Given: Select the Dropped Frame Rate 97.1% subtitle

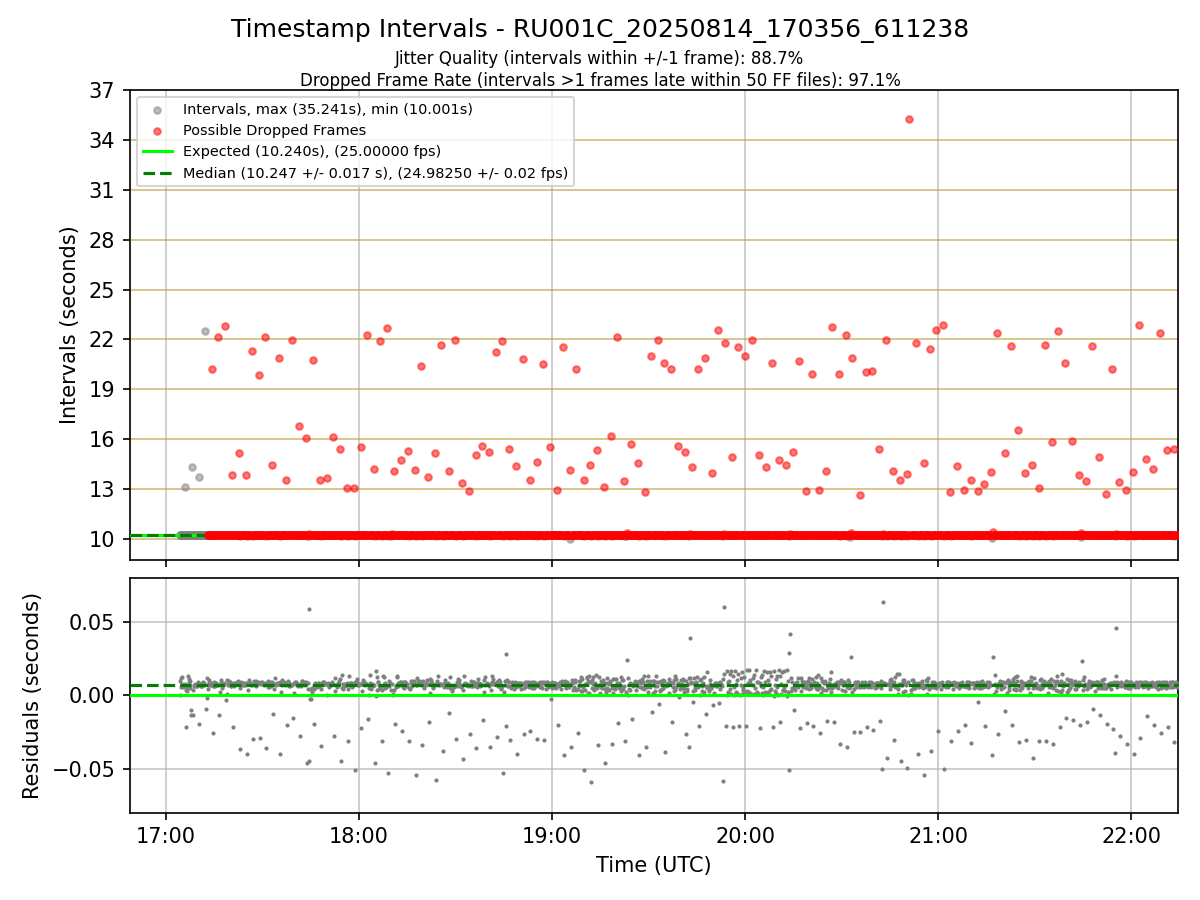Looking at the screenshot, I should point(600,80).
